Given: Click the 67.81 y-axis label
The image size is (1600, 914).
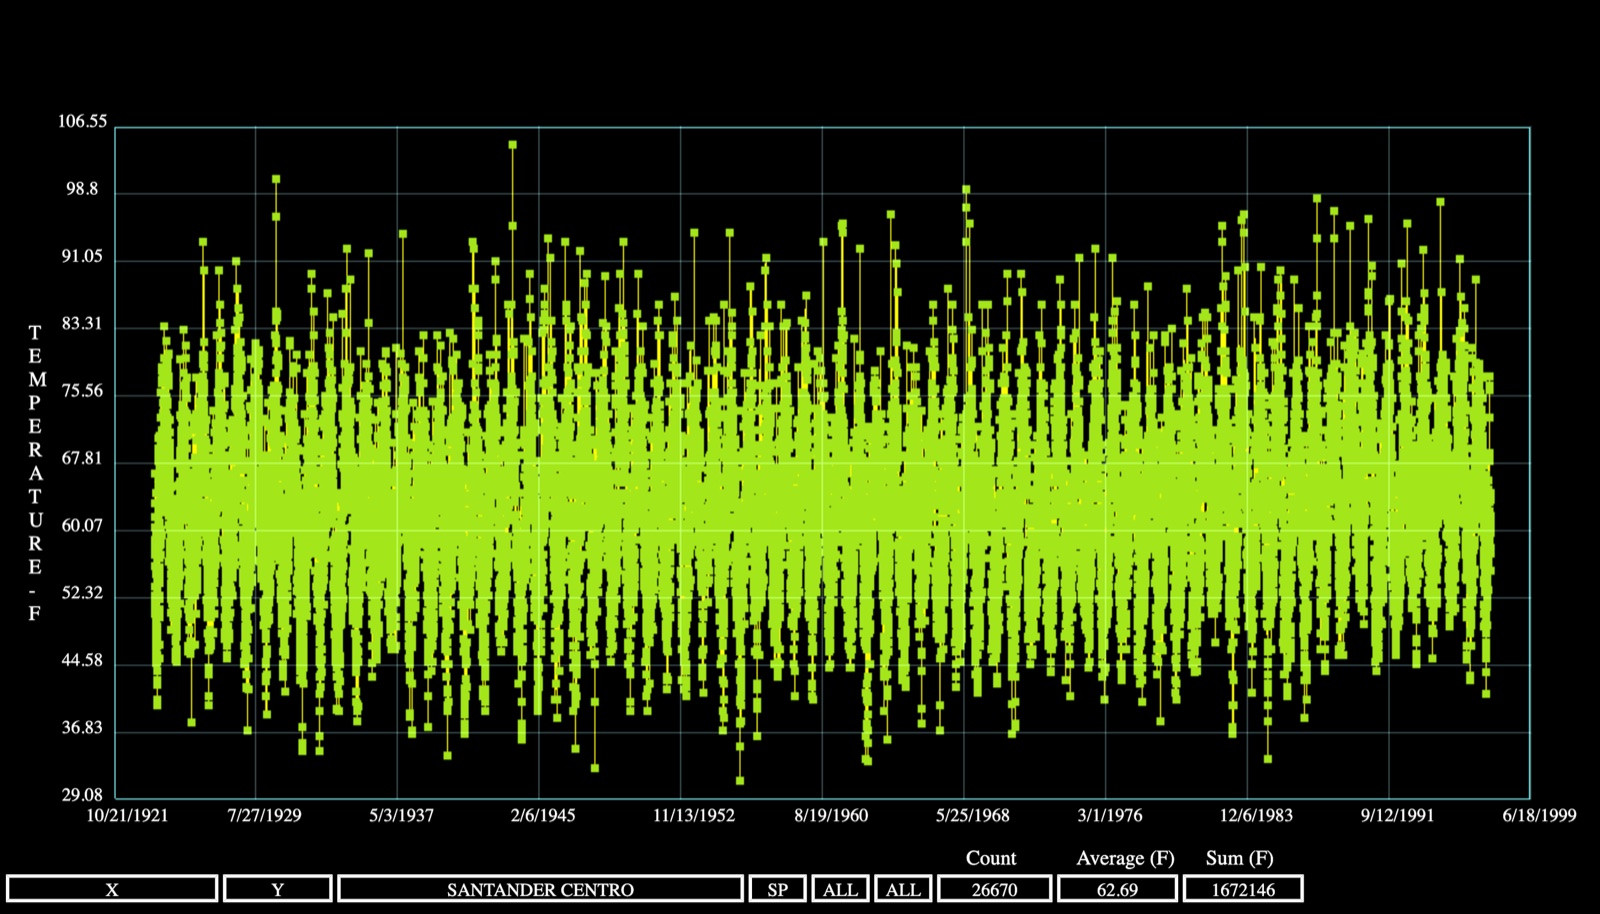Looking at the screenshot, I should (82, 459).
